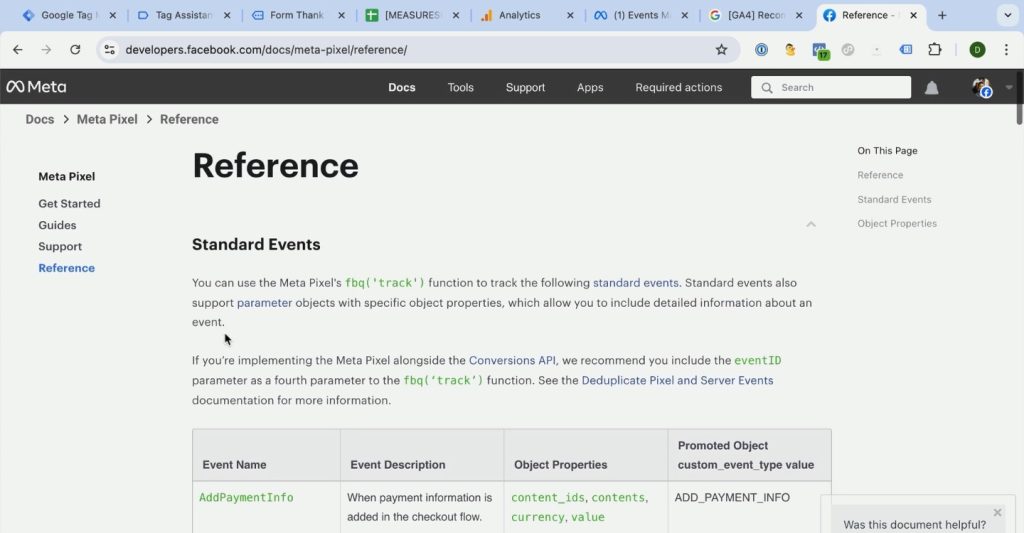
Task: Open the notifications bell icon
Action: coord(931,88)
